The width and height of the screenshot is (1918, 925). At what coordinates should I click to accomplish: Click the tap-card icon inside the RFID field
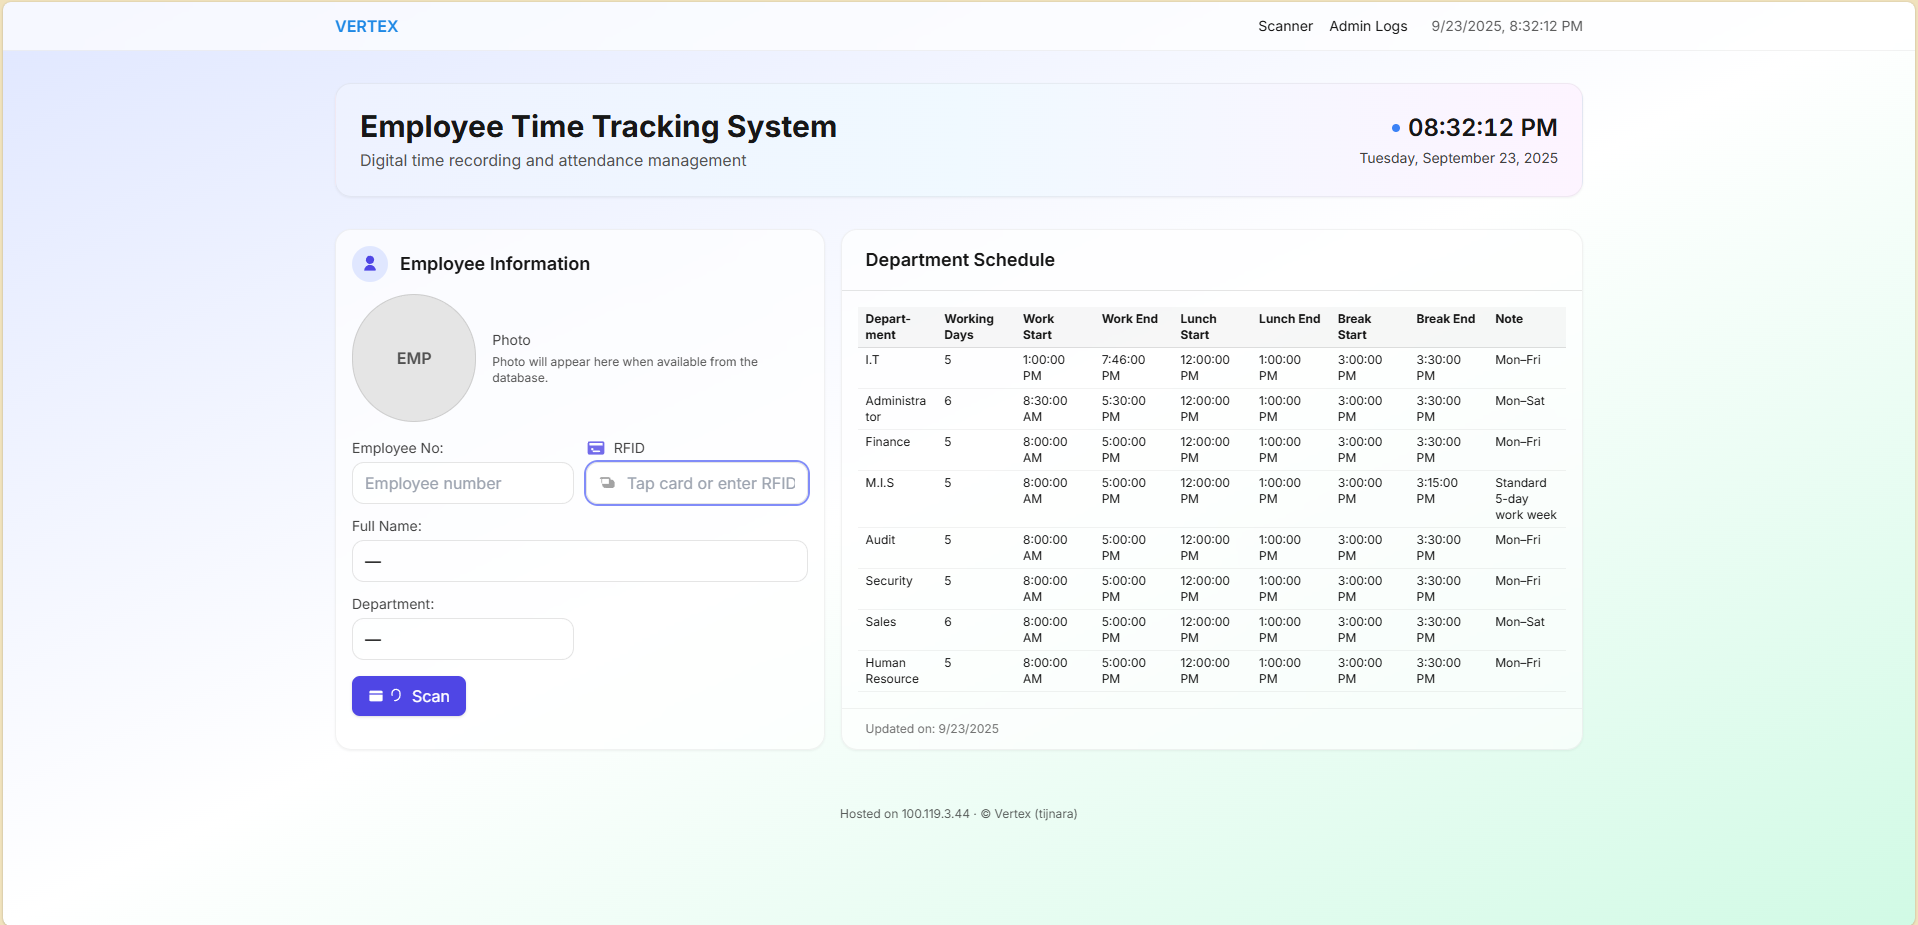pyautogui.click(x=607, y=483)
